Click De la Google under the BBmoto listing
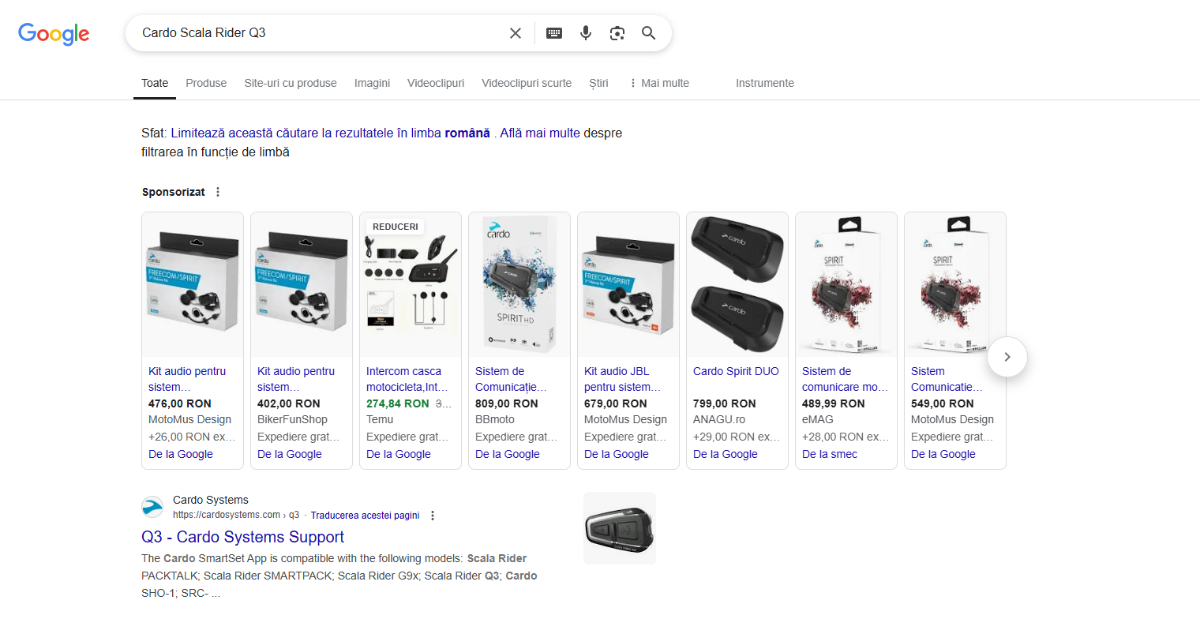Image resolution: width=1200 pixels, height=619 pixels. point(508,454)
